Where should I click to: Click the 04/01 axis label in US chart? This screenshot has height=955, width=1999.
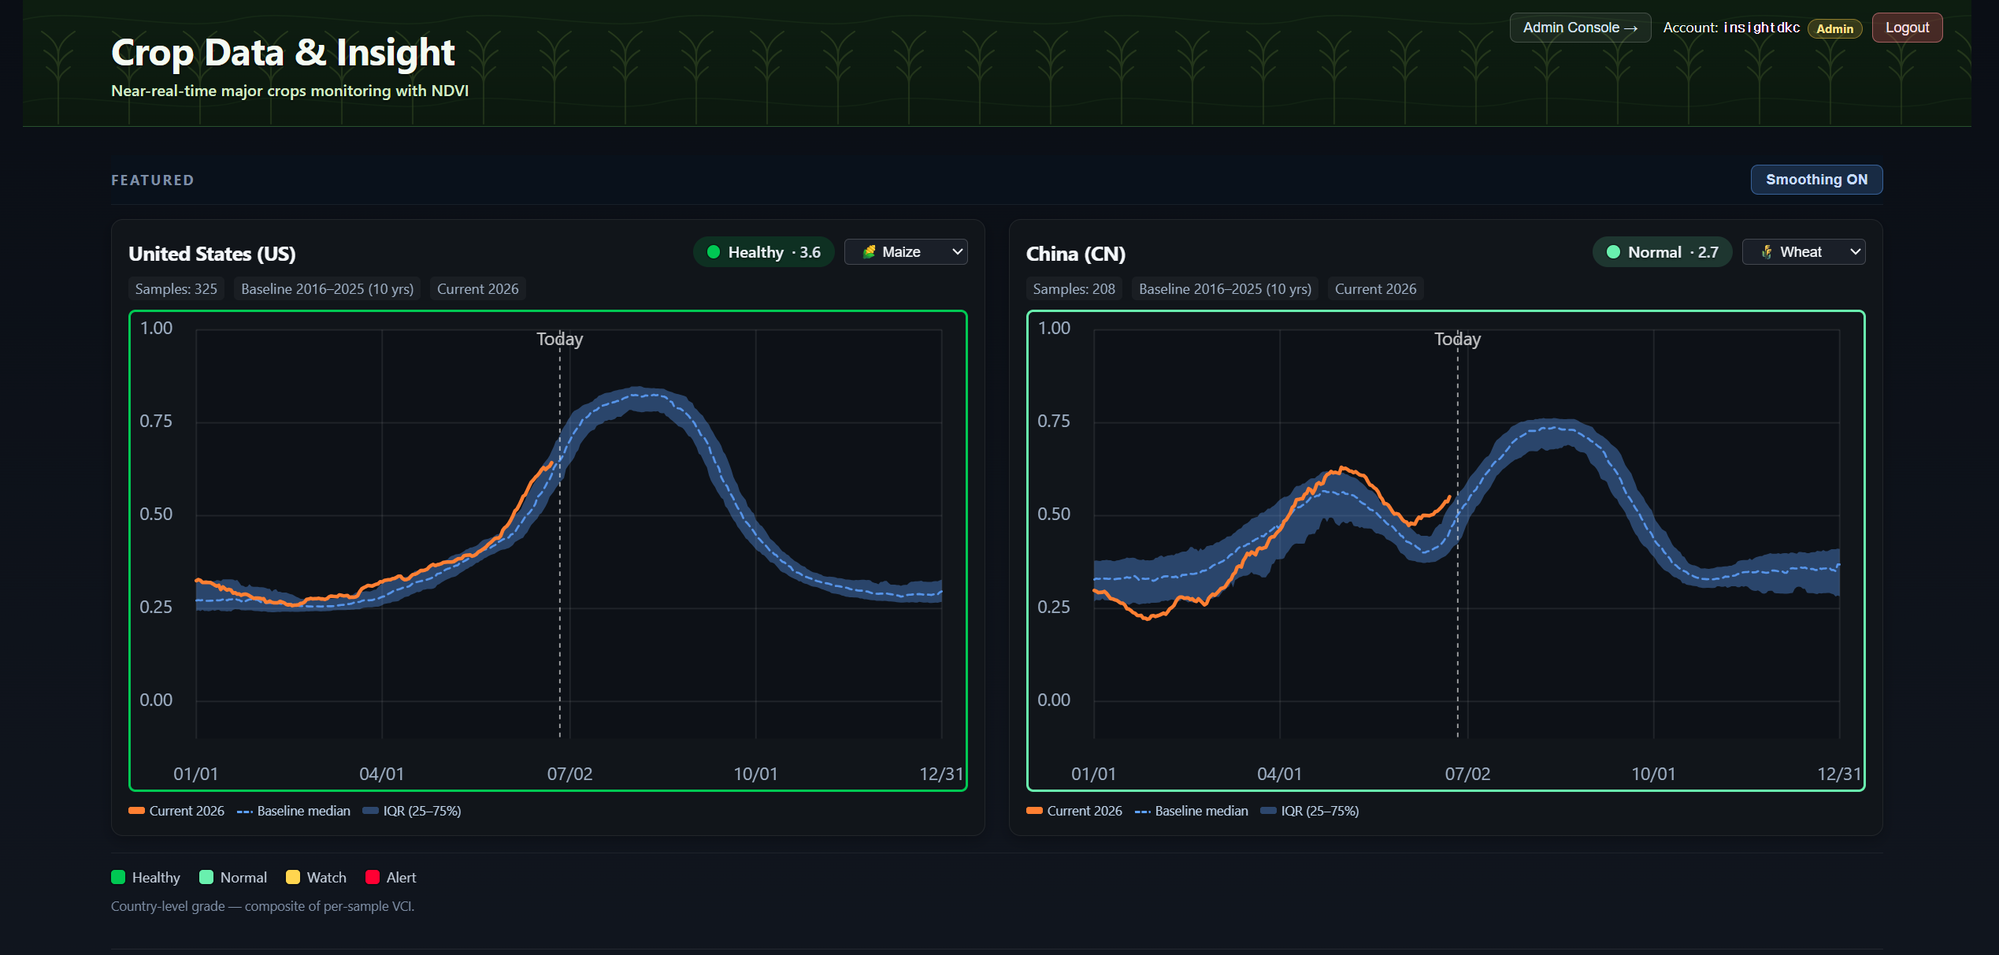tap(382, 774)
